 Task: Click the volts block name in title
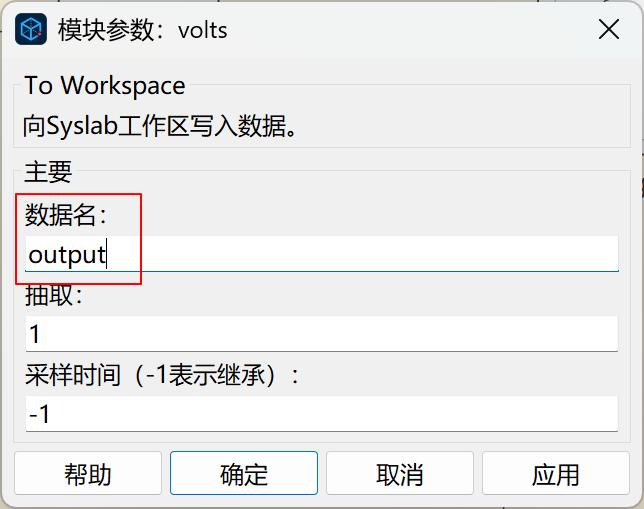click(x=202, y=30)
